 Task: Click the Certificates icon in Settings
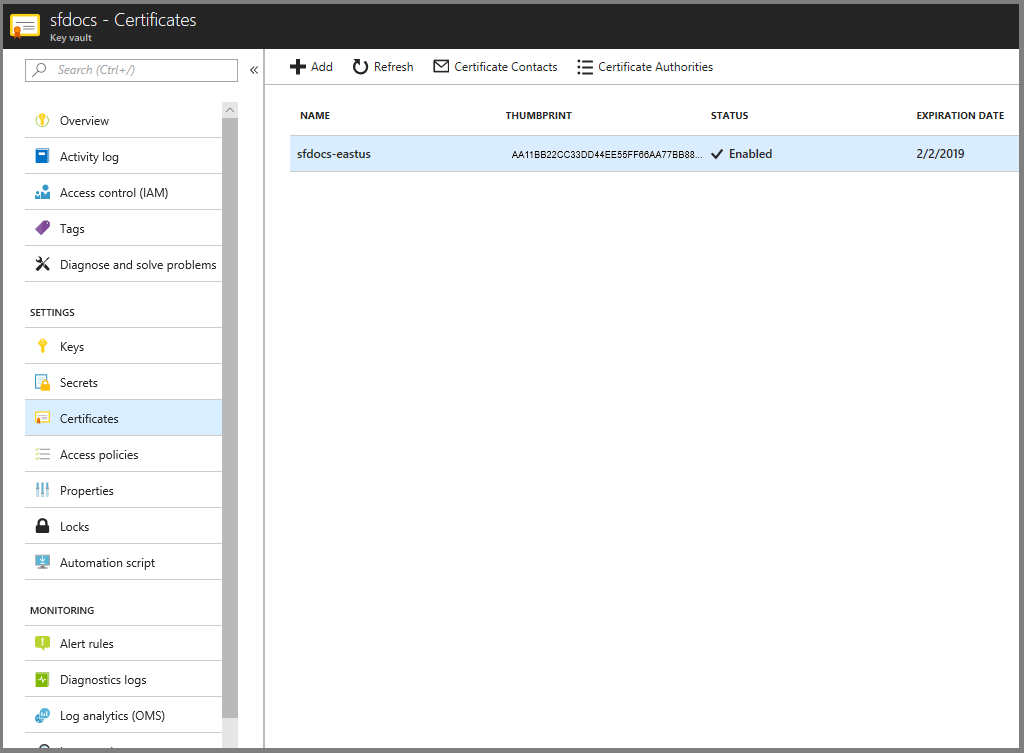44,418
